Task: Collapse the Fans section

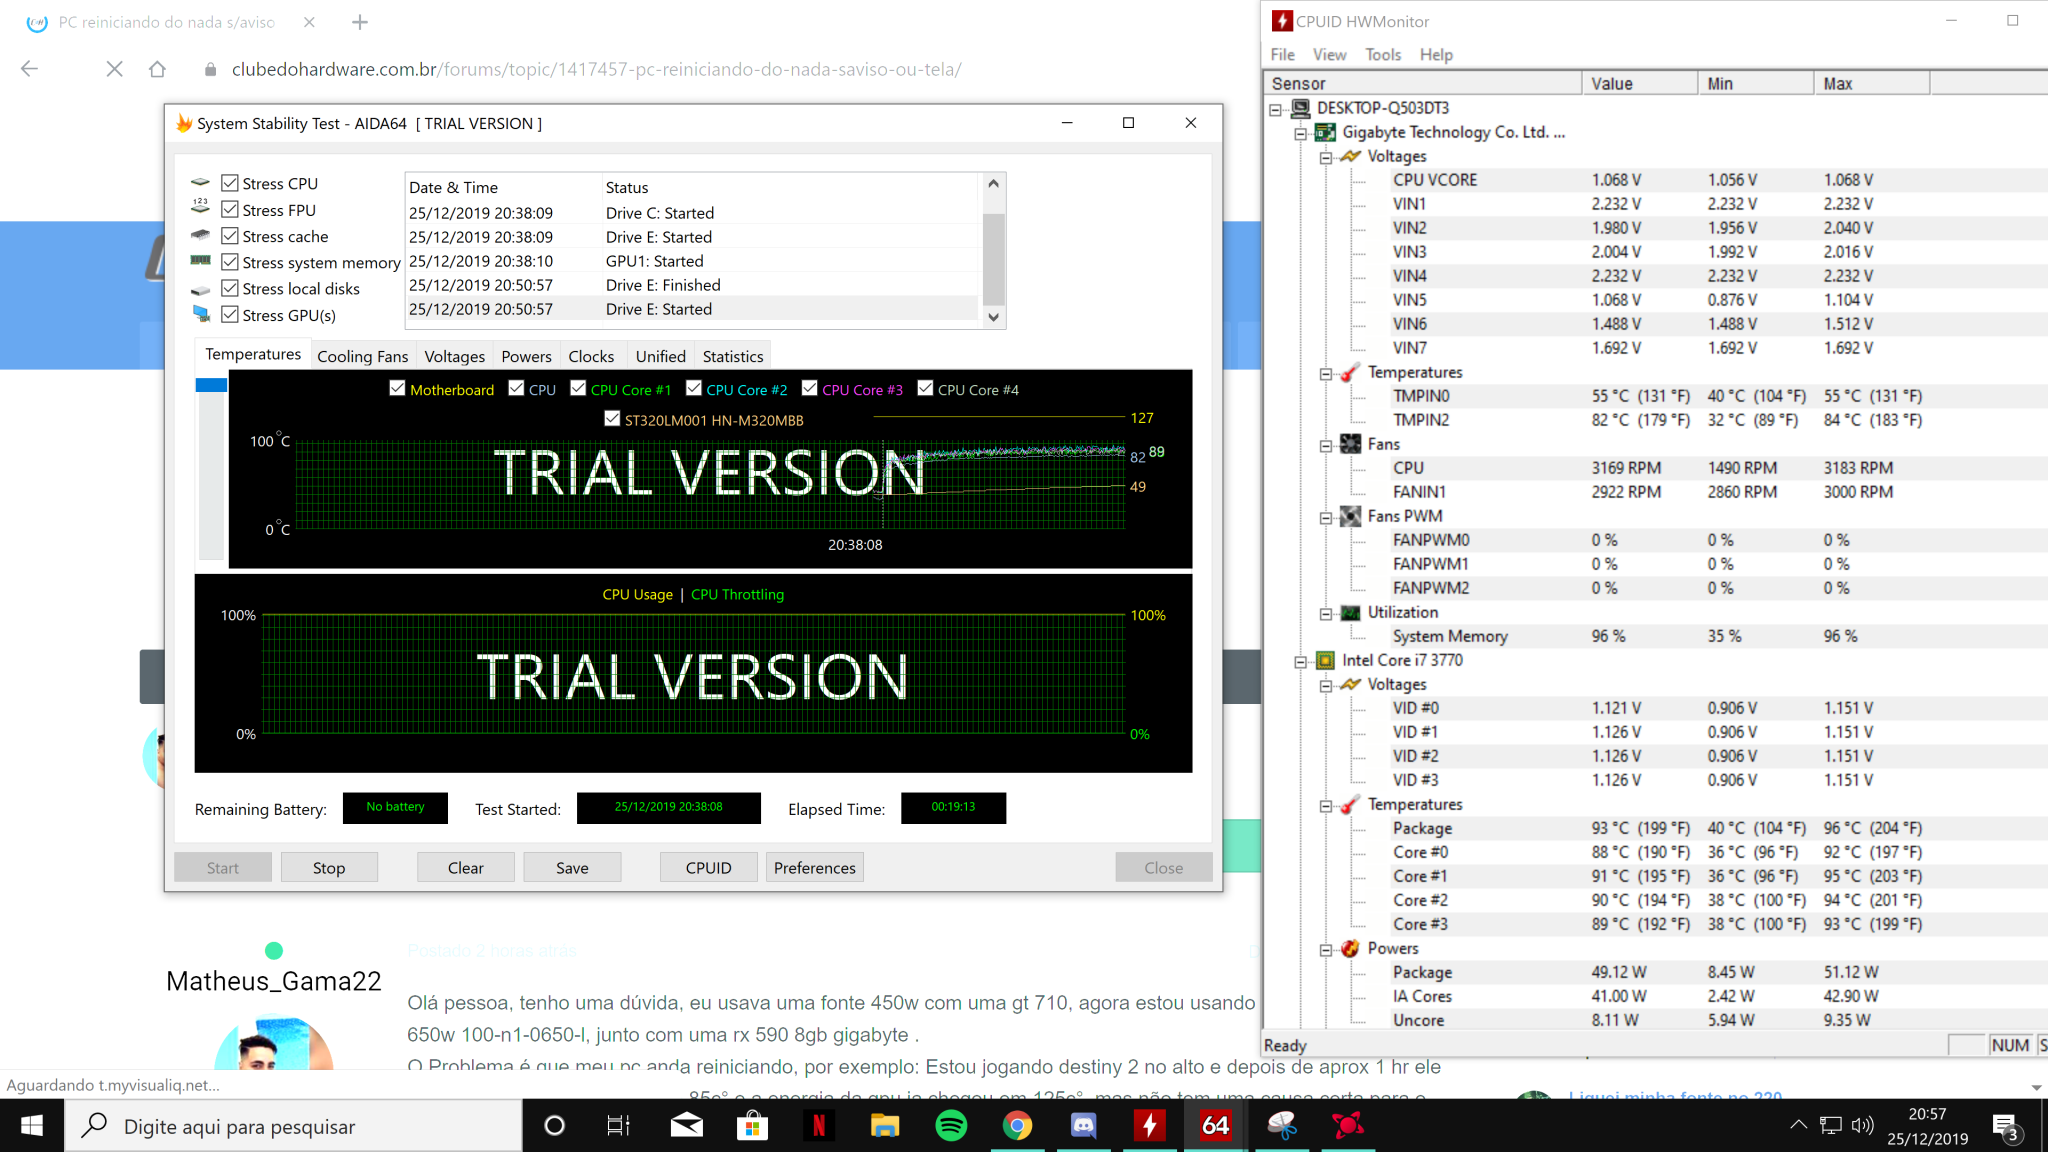Action: (1326, 445)
